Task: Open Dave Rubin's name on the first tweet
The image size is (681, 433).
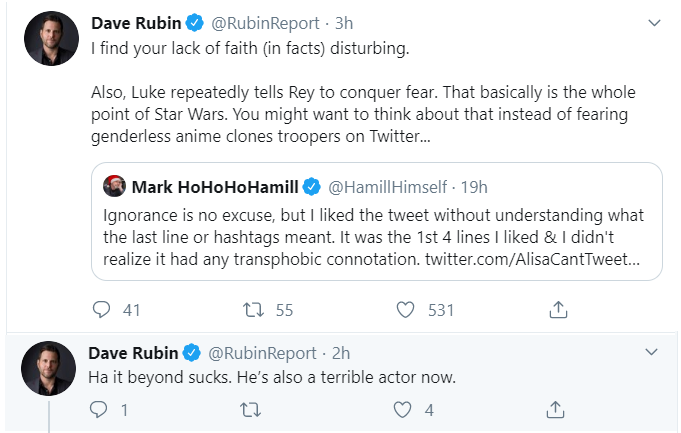Action: click(x=134, y=23)
